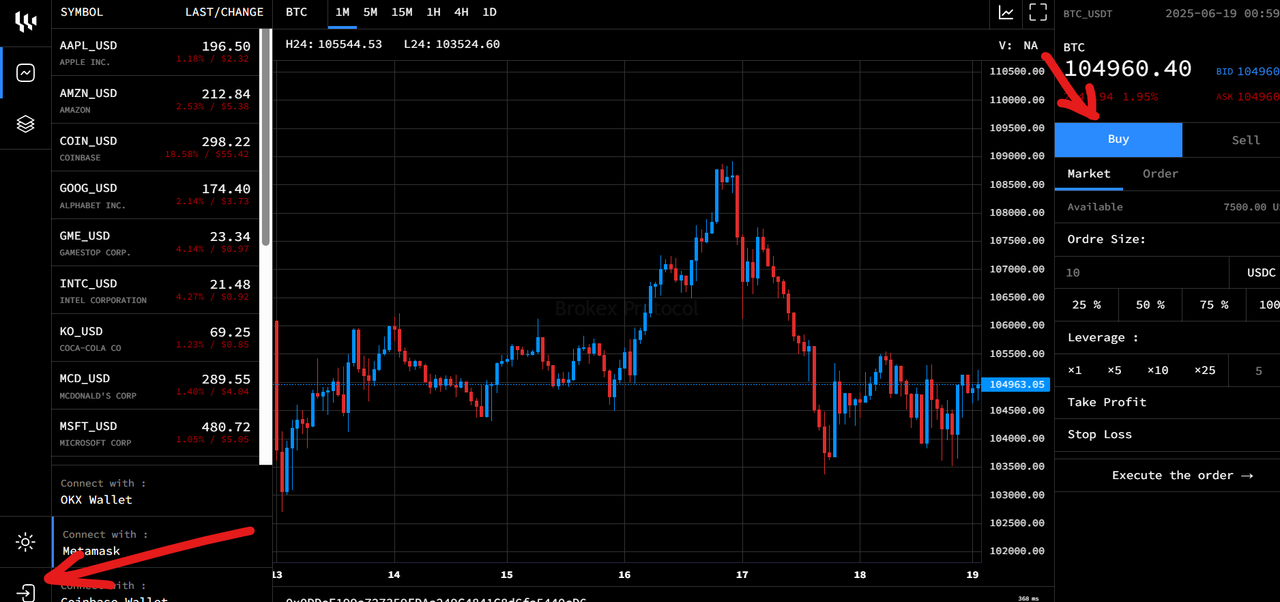The image size is (1280, 602).
Task: Switch to the 5M timeframe
Action: (371, 12)
